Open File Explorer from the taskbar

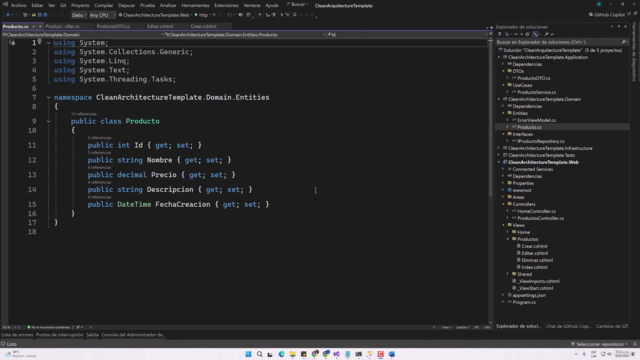[292, 354]
